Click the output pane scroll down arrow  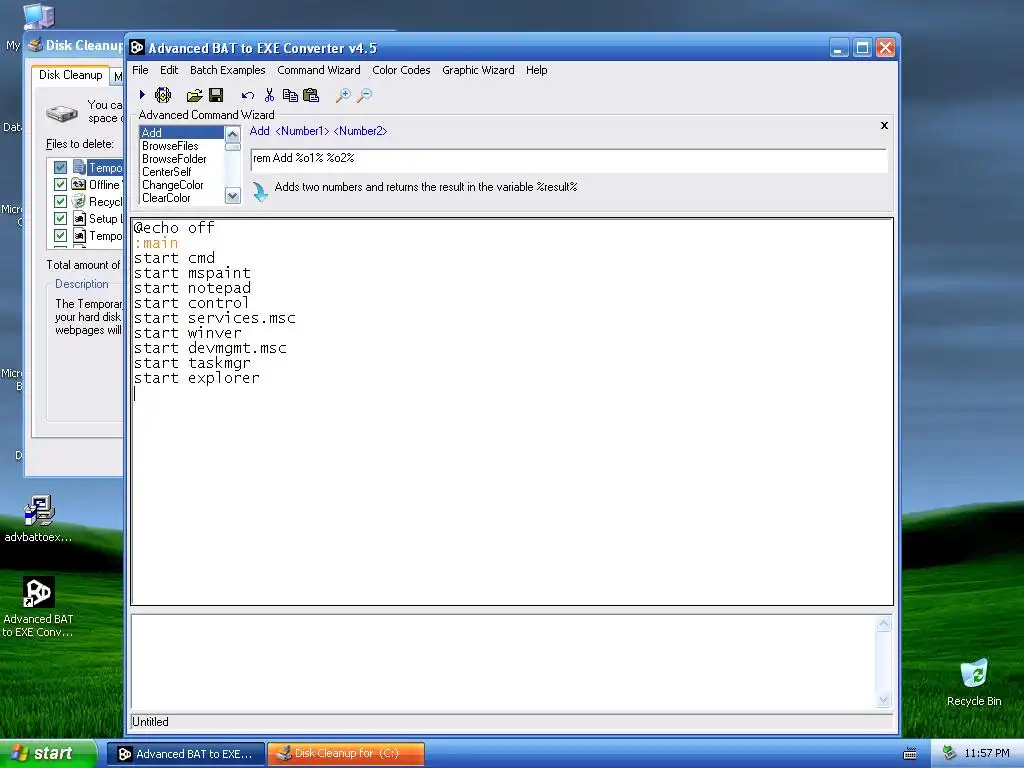coord(884,700)
